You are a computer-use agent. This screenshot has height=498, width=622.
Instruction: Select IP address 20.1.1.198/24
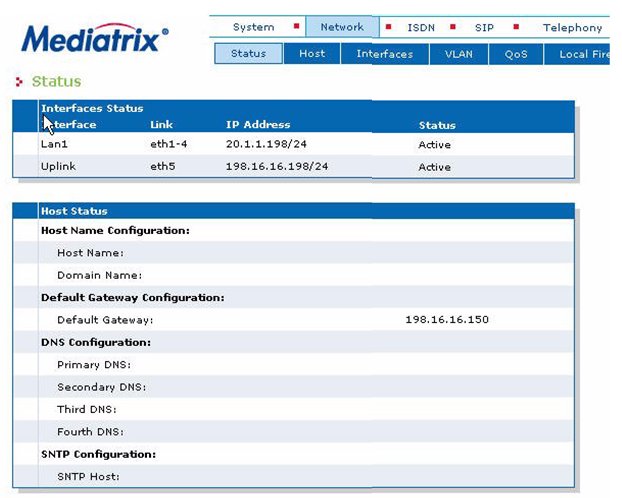(x=266, y=144)
